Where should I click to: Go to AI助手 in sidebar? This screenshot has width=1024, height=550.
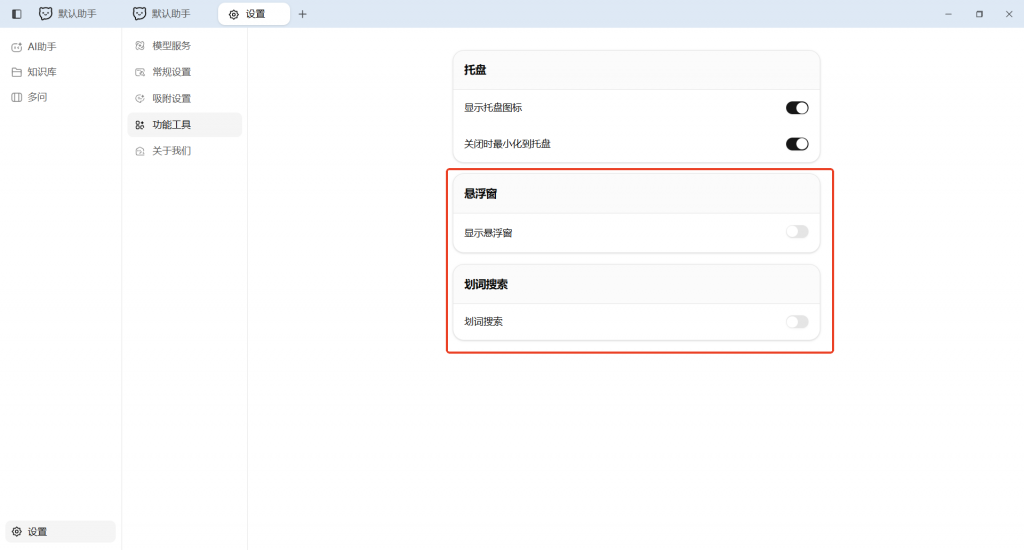[60, 47]
